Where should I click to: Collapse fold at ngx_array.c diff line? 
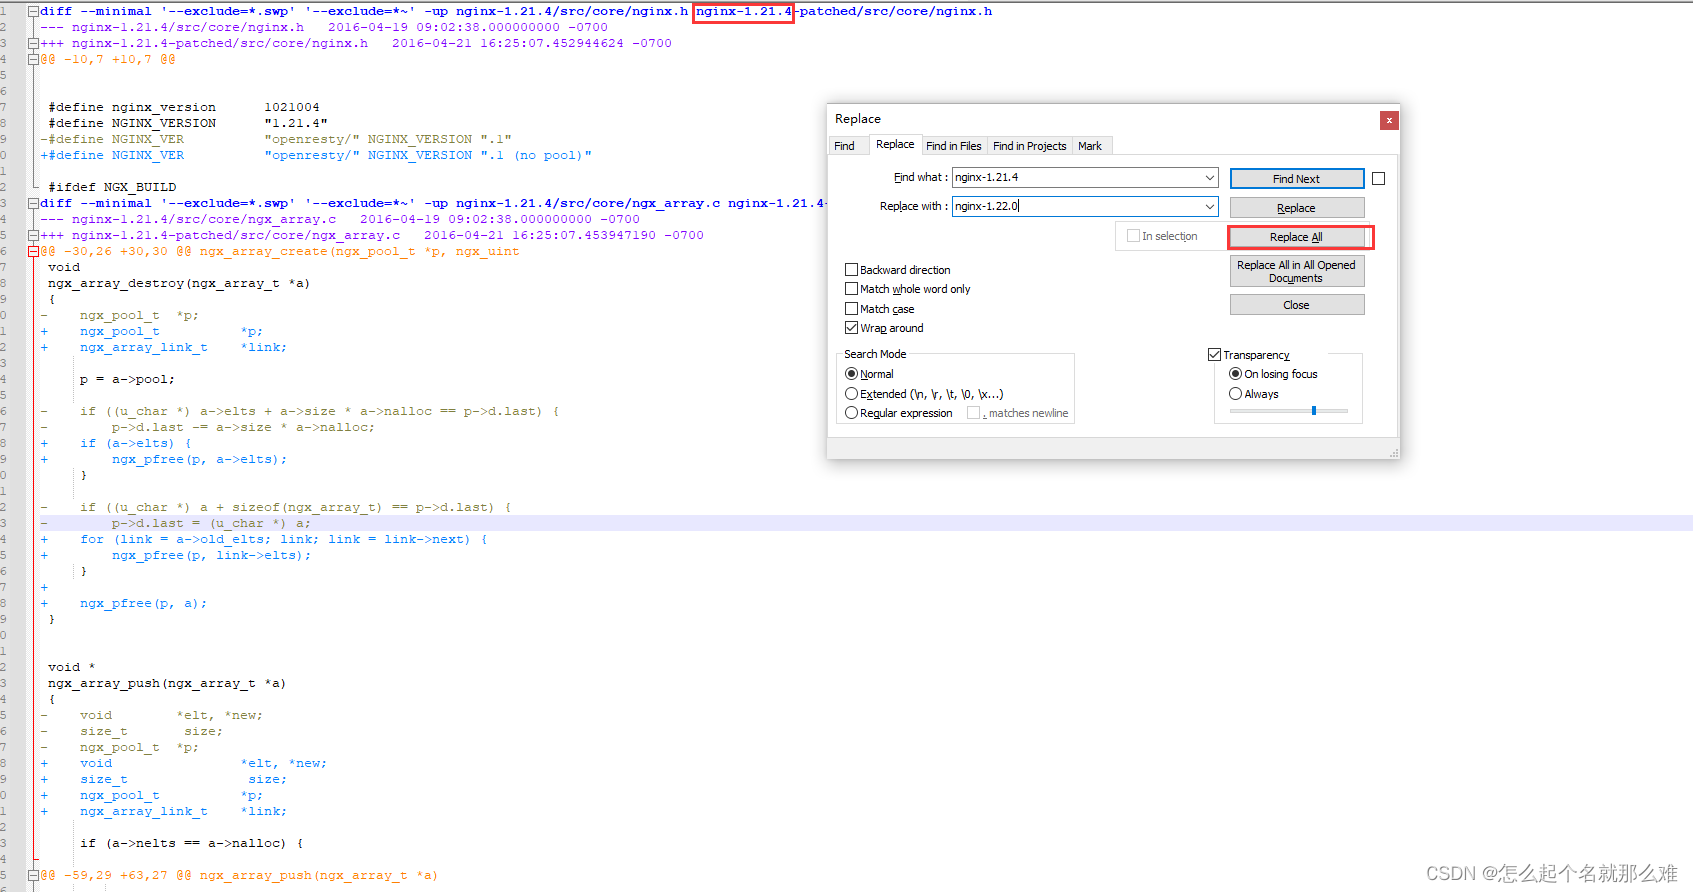coord(33,203)
